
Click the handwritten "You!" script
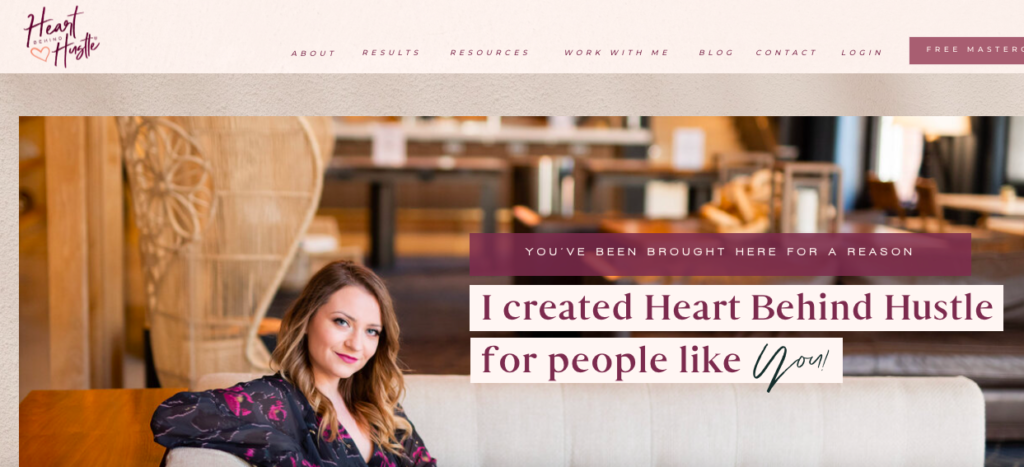pos(792,364)
